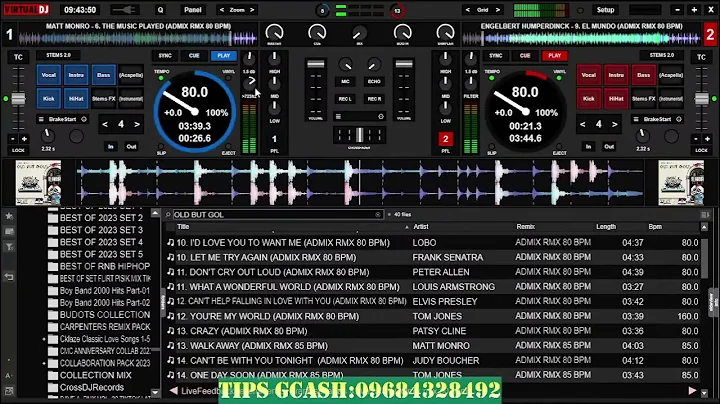This screenshot has width=720, height=404.
Task: Click the music note icon beside CRAZY track
Action: (x=171, y=331)
